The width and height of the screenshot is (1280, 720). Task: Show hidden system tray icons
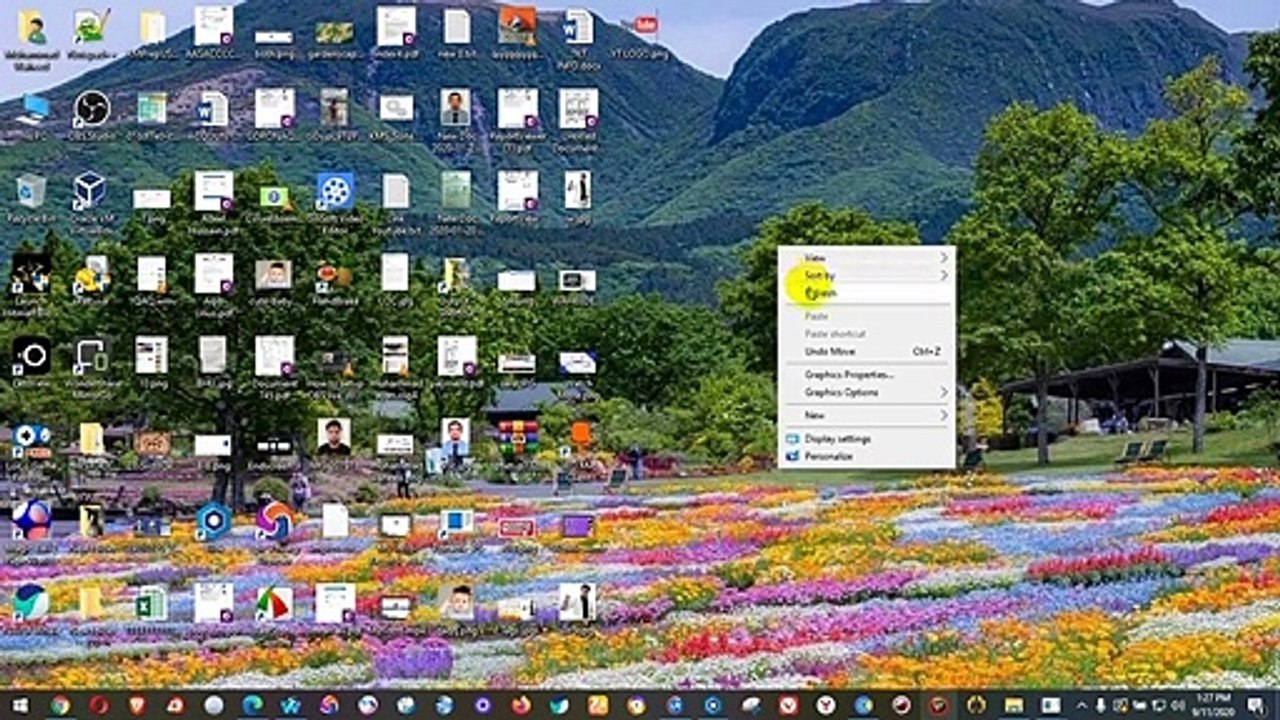(x=1081, y=705)
